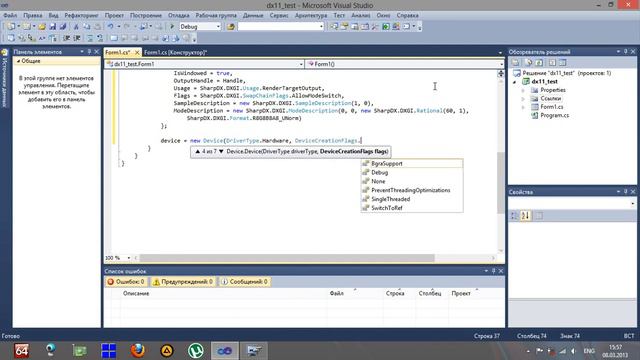Click the ENG language indicator in tray
This screenshot has width=640, height=360.
(x=589, y=351)
